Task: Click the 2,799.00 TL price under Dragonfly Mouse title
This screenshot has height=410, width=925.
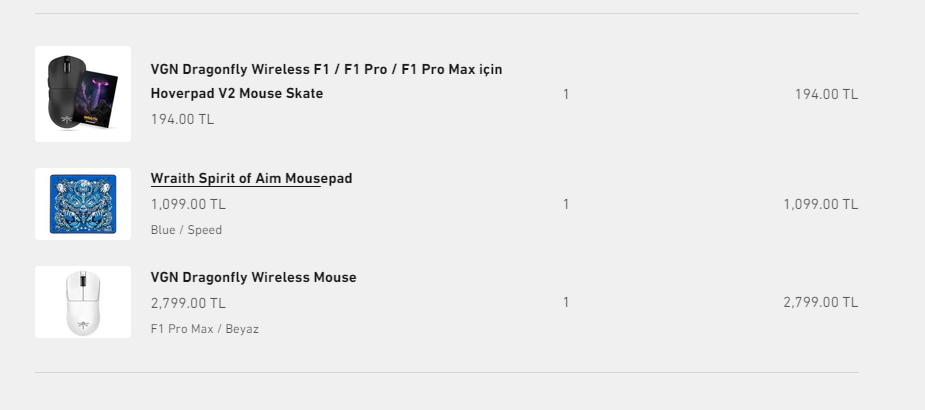Action: (x=188, y=302)
